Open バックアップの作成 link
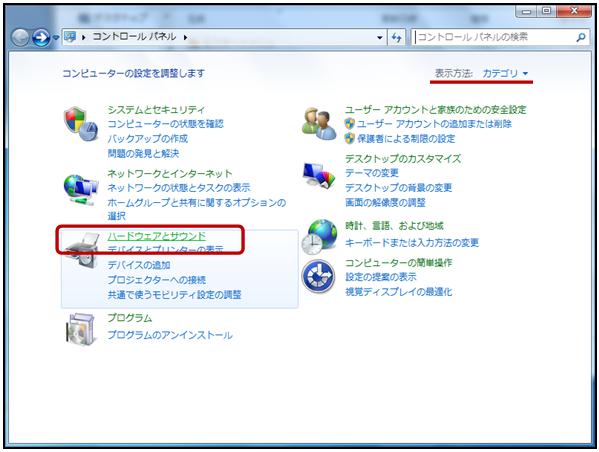The image size is (599, 452). [x=147, y=138]
